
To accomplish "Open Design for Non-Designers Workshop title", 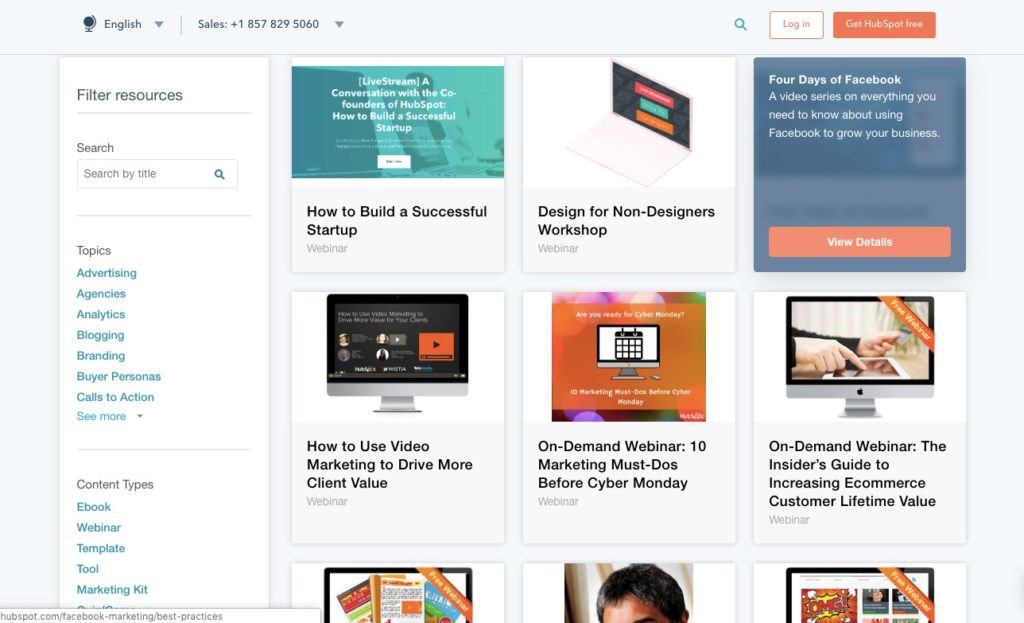I will click(626, 221).
